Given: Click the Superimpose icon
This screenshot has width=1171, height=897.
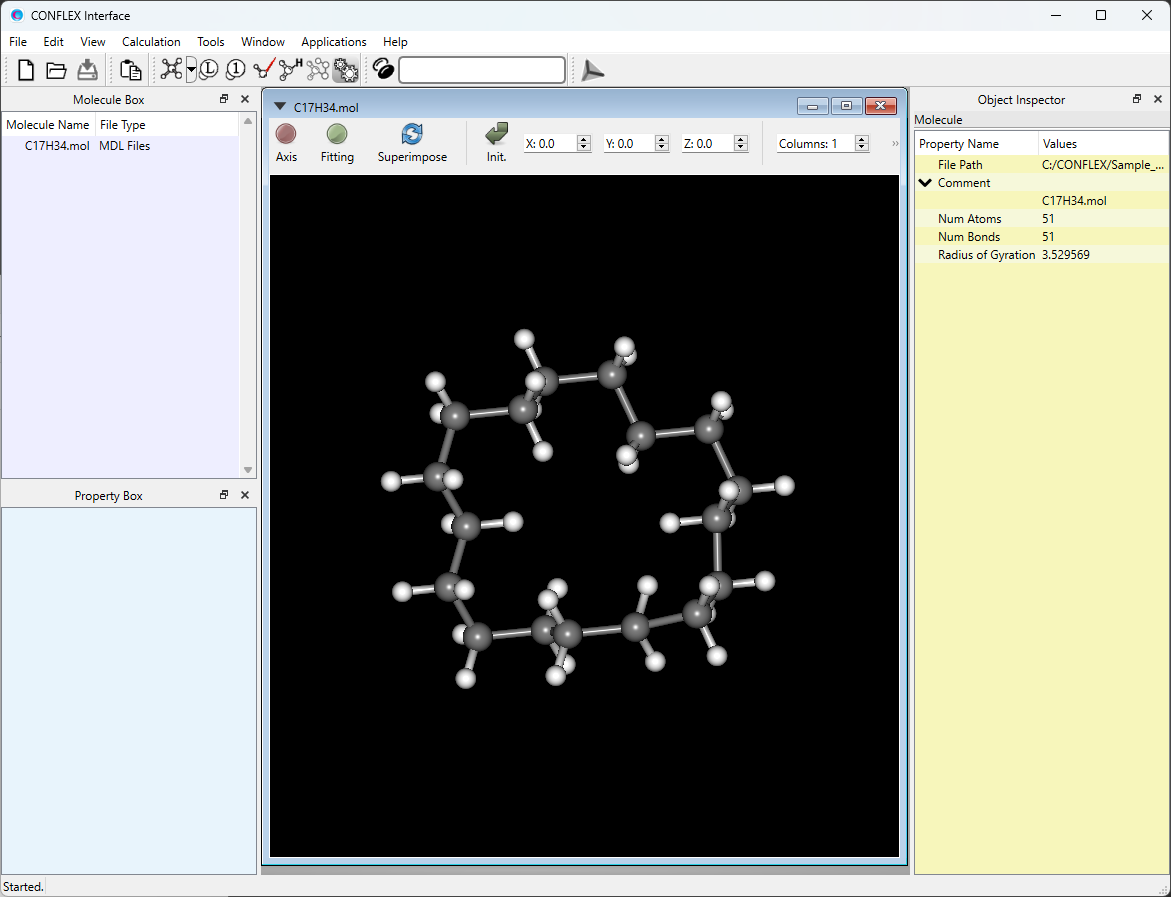Looking at the screenshot, I should pos(412,134).
